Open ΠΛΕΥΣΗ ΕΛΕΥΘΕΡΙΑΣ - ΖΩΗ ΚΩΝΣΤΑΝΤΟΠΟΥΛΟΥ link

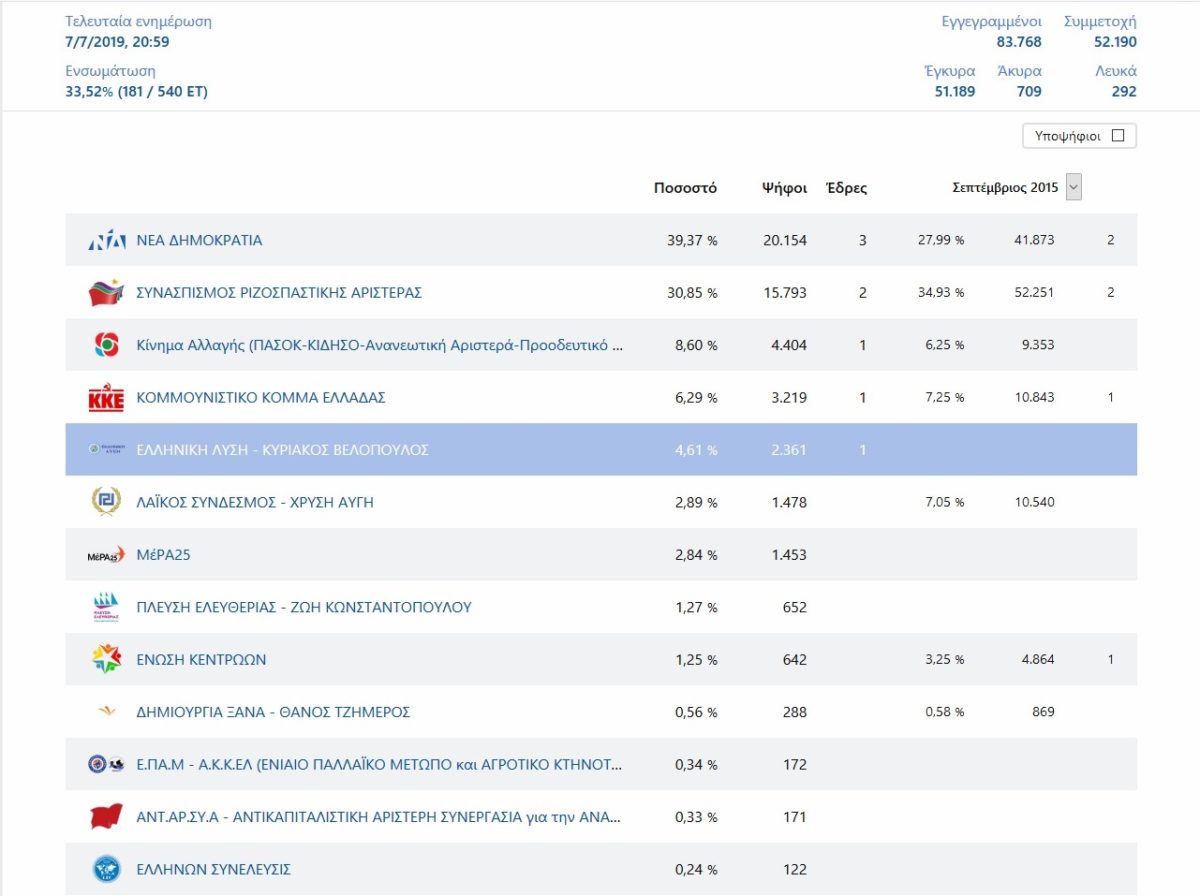click(x=304, y=607)
